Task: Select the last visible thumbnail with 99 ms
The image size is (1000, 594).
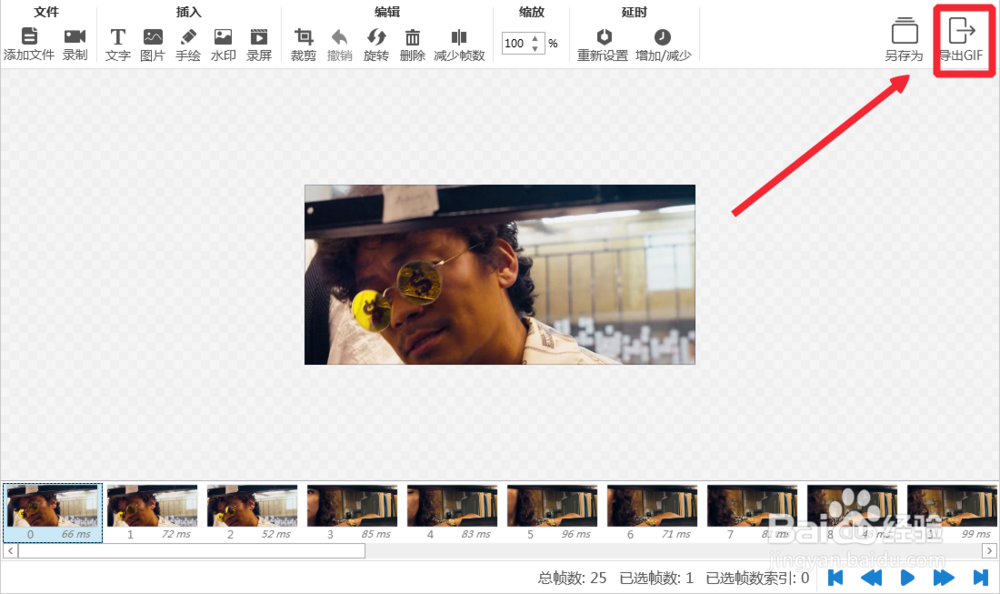Action: point(952,513)
